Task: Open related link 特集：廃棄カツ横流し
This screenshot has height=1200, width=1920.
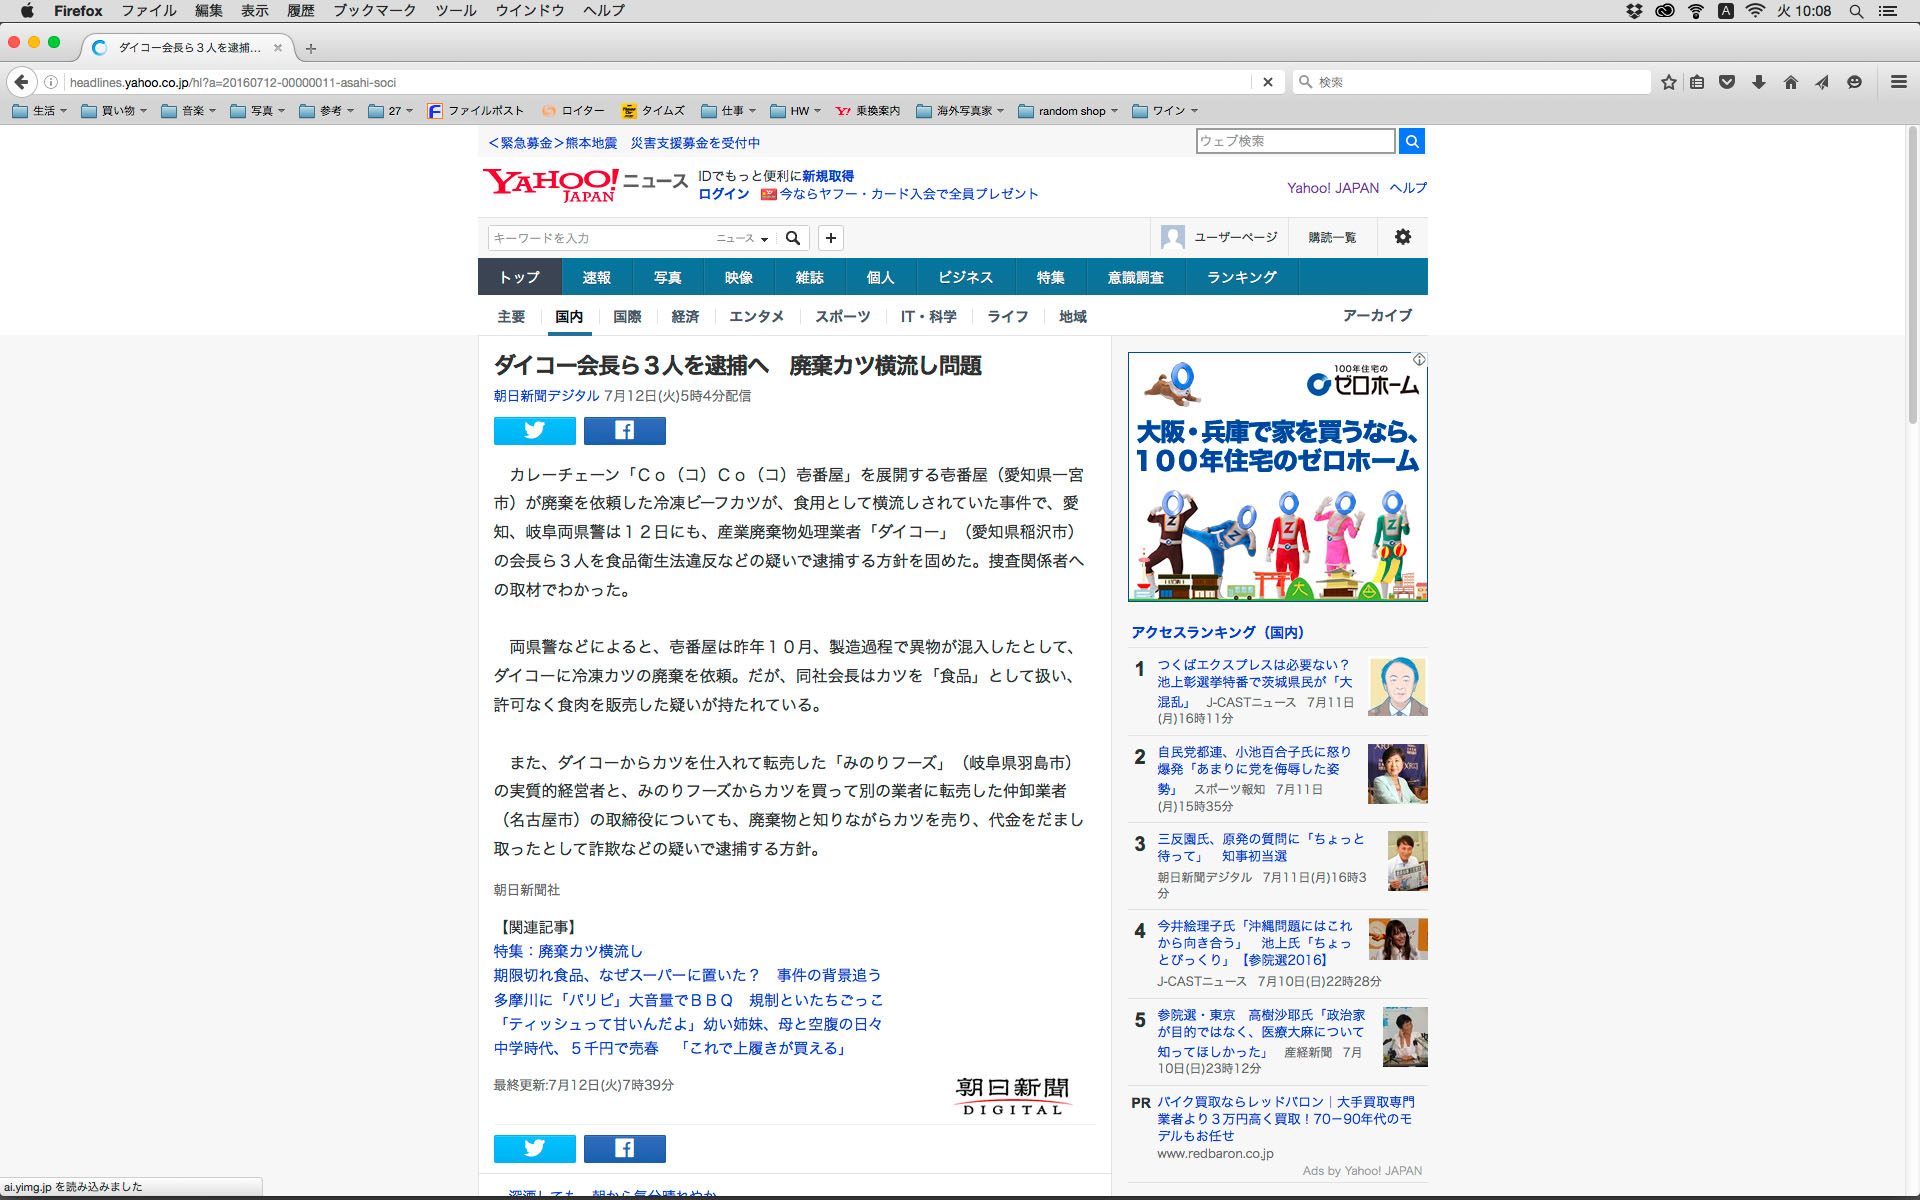Action: click(x=567, y=951)
